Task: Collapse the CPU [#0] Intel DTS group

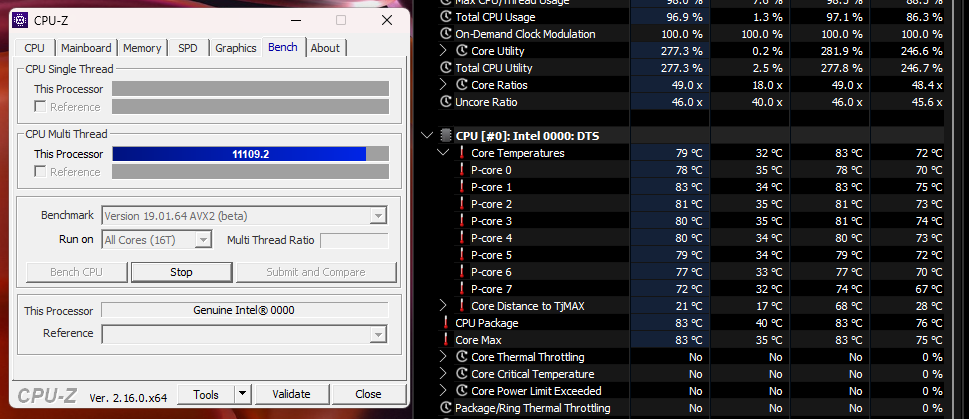Action: (427, 135)
